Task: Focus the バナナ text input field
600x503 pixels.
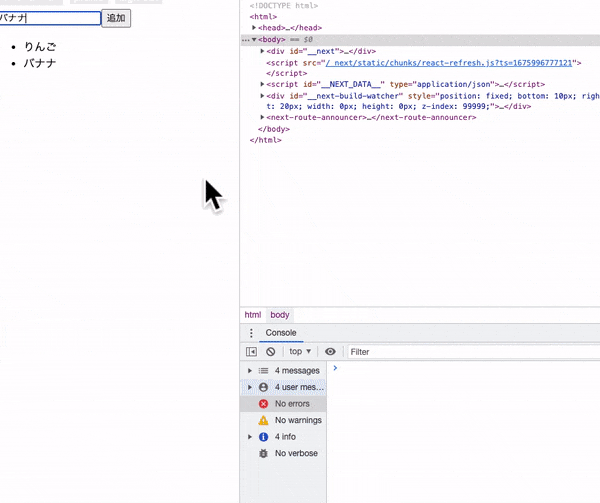Action: (x=50, y=18)
